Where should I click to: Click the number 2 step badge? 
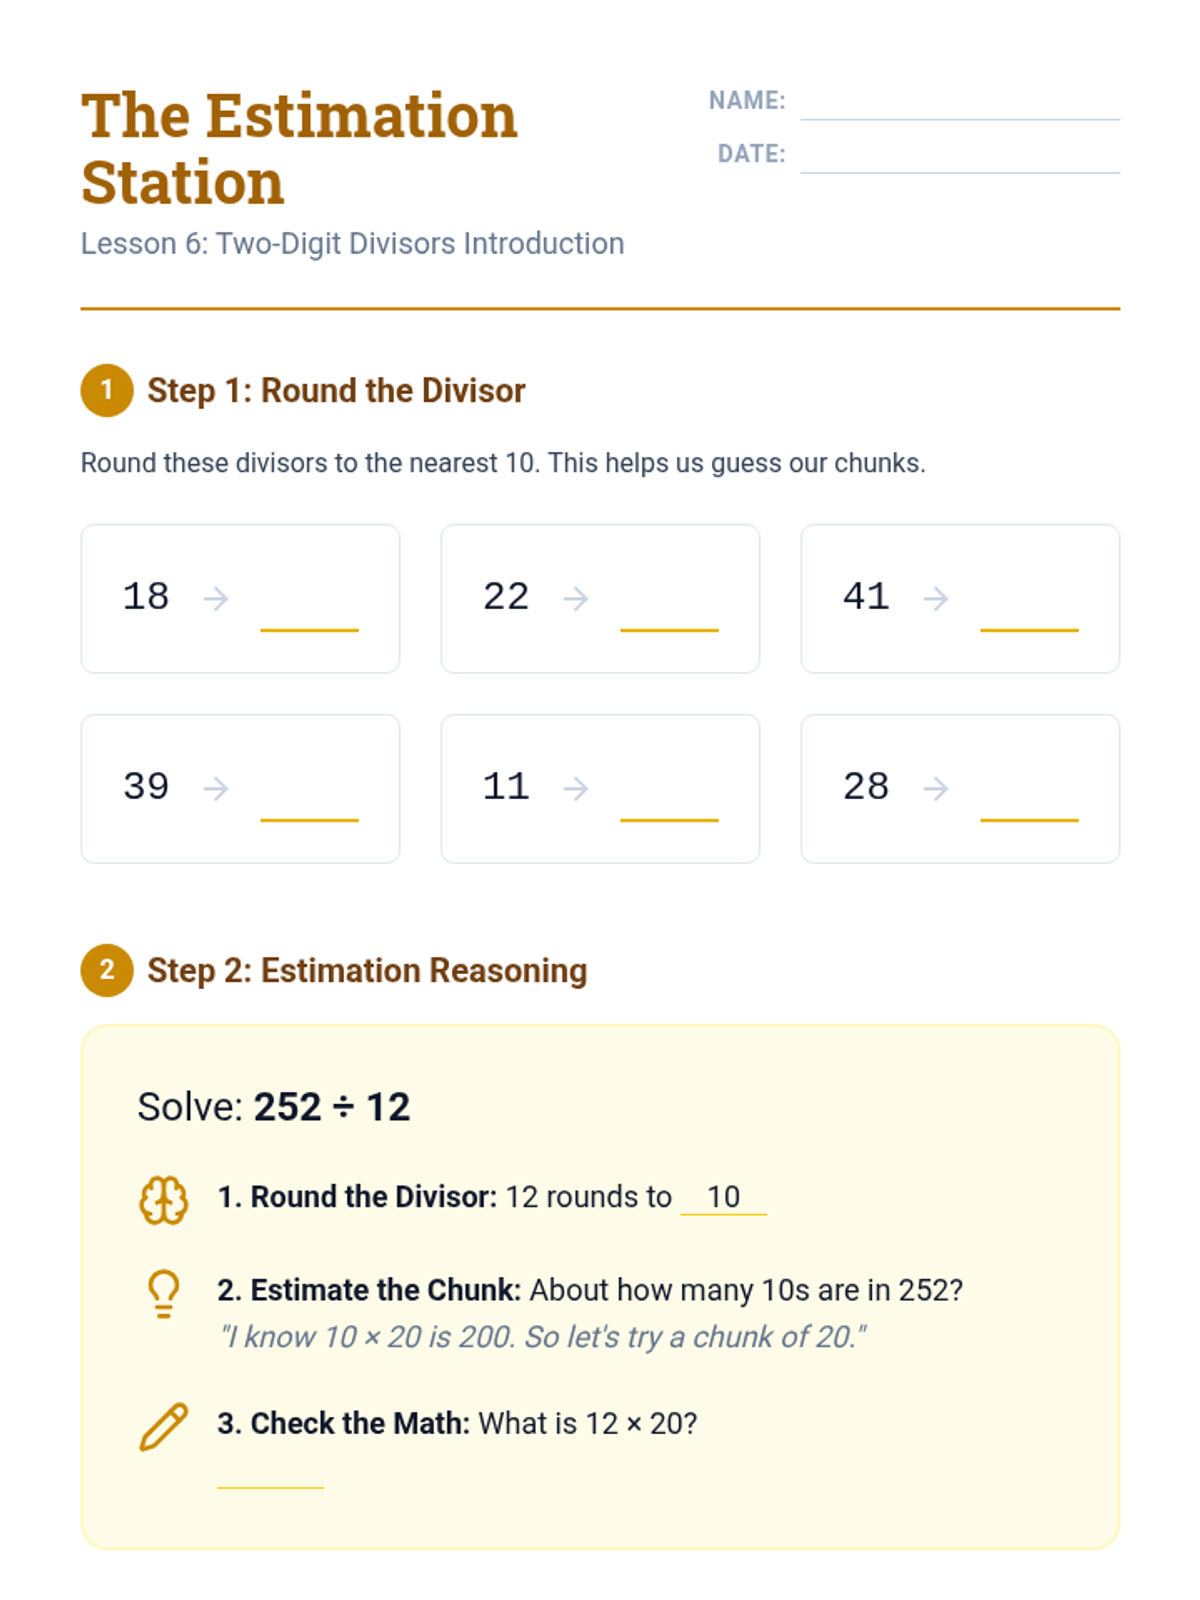pos(107,970)
